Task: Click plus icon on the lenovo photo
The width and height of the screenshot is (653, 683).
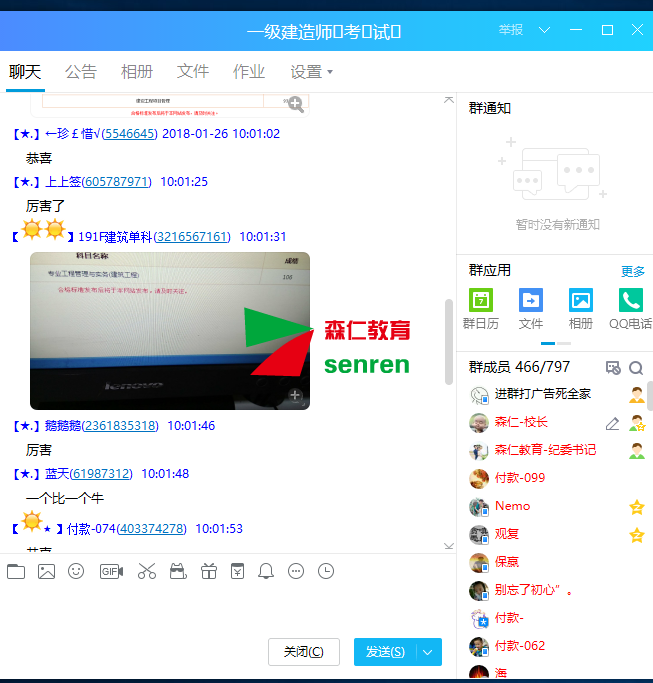Action: coord(295,395)
